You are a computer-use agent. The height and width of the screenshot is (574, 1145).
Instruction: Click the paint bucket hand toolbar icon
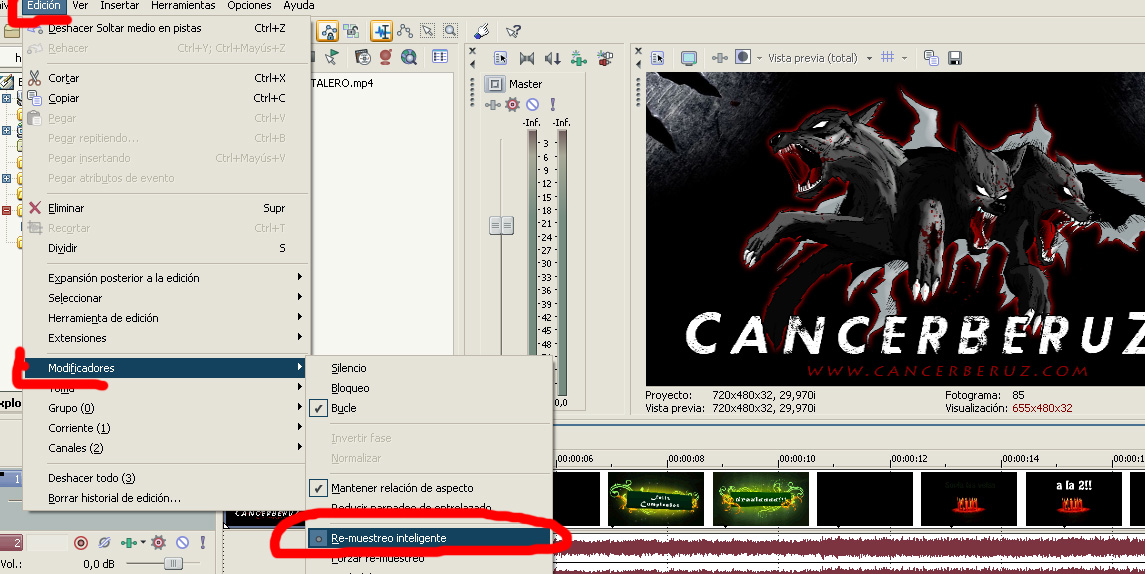point(481,31)
